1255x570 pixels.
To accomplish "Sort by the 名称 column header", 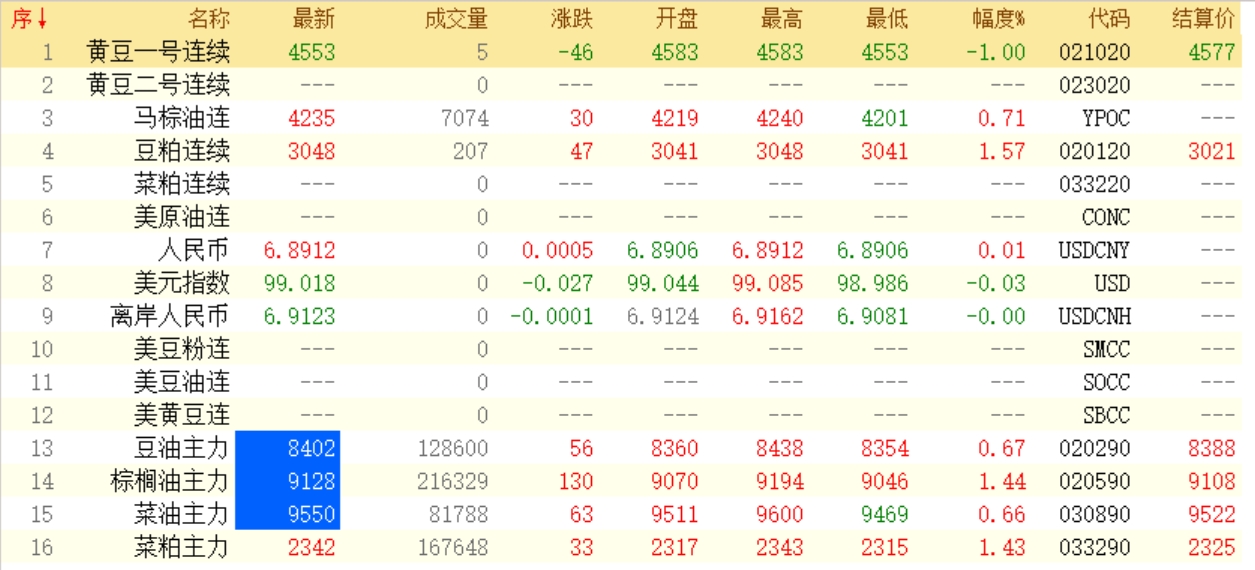I will [x=208, y=19].
